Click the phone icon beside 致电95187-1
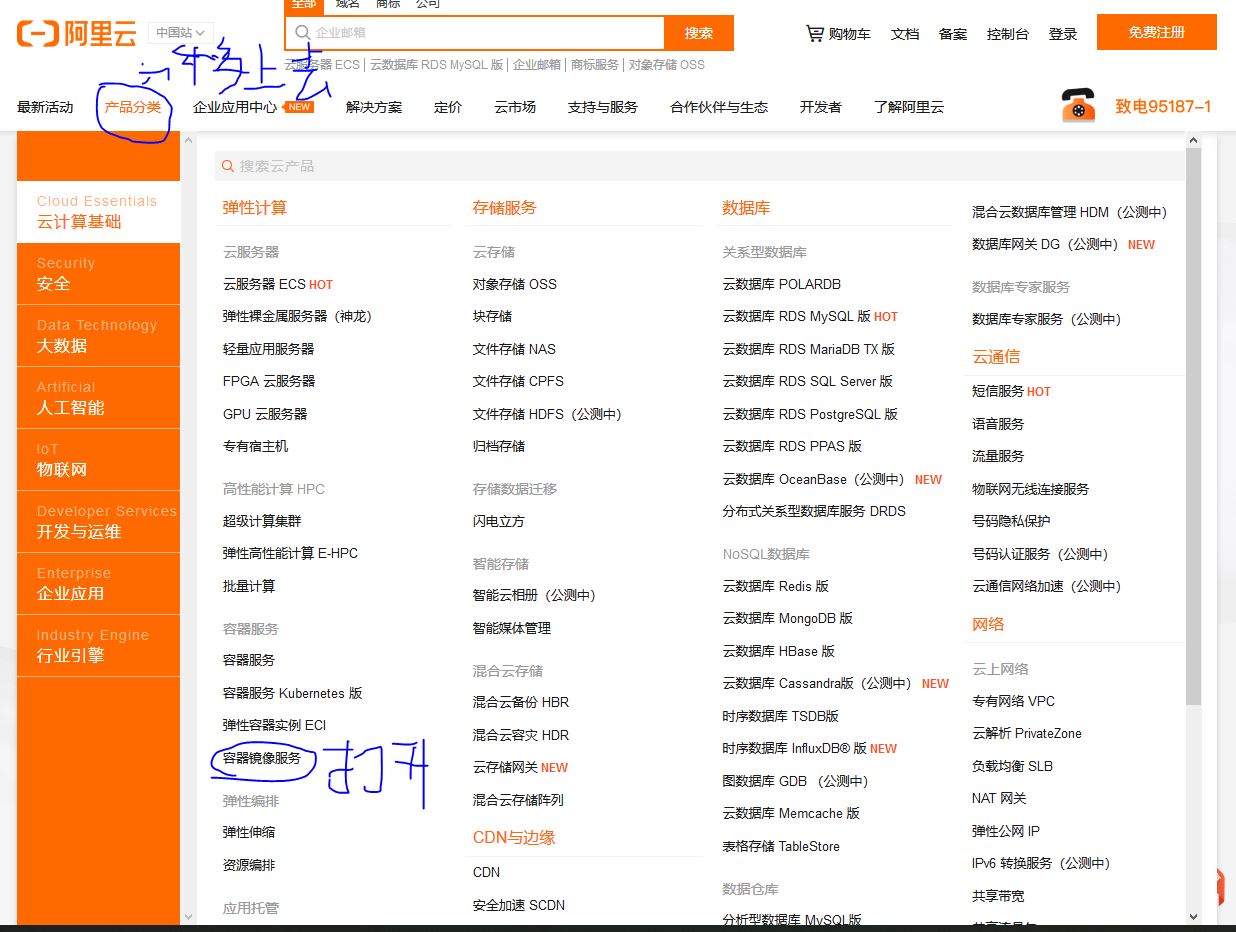The width and height of the screenshot is (1236, 932). [x=1078, y=106]
